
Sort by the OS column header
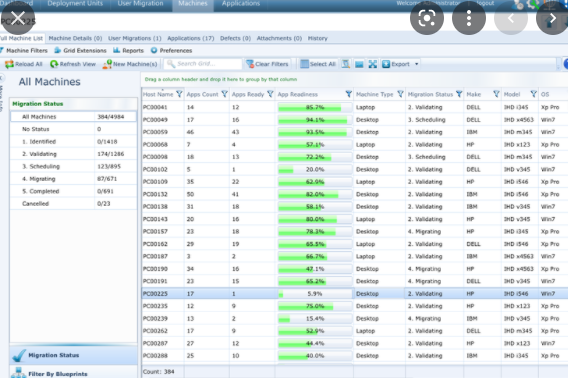(545, 94)
